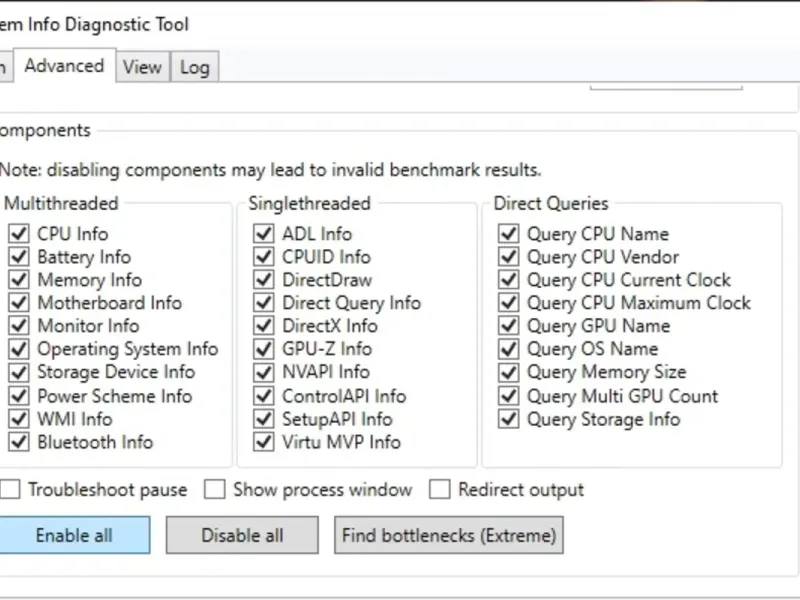Uncheck Storage Device Info

tap(18, 372)
